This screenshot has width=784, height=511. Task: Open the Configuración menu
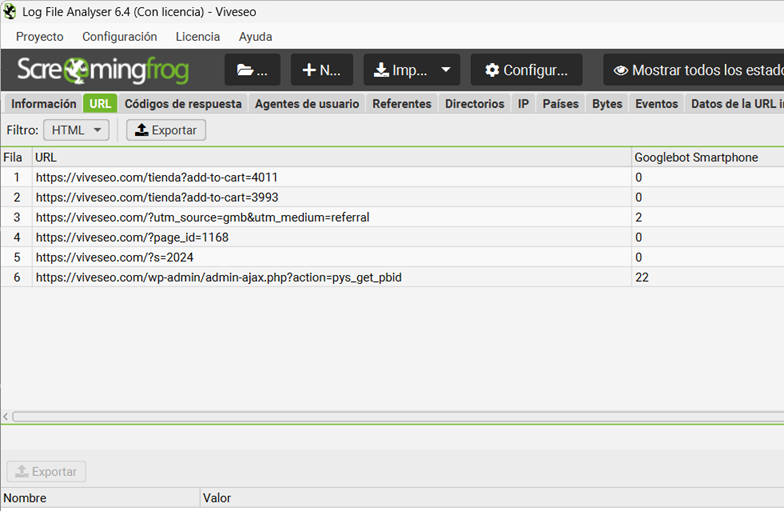119,37
